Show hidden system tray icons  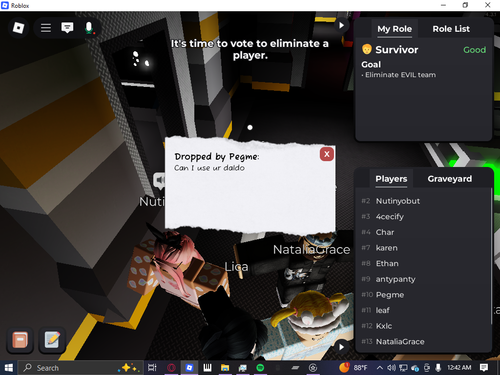coord(379,368)
